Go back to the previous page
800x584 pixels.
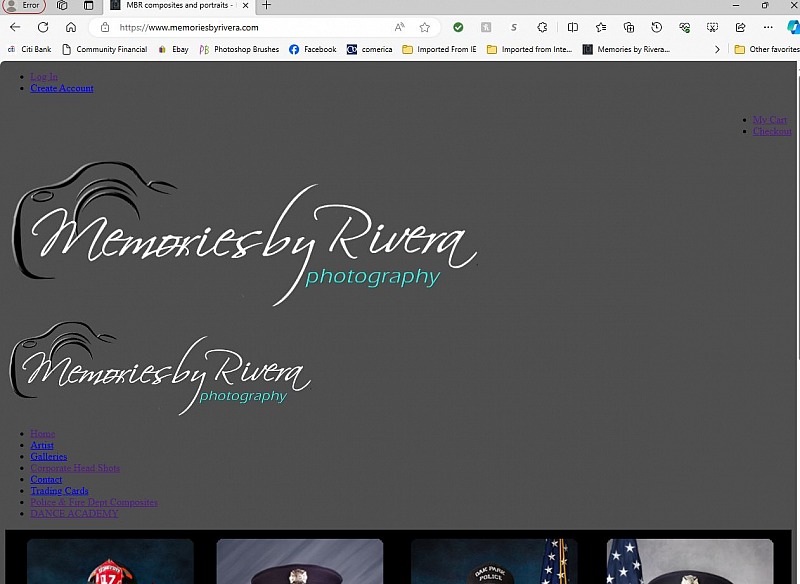tap(15, 28)
